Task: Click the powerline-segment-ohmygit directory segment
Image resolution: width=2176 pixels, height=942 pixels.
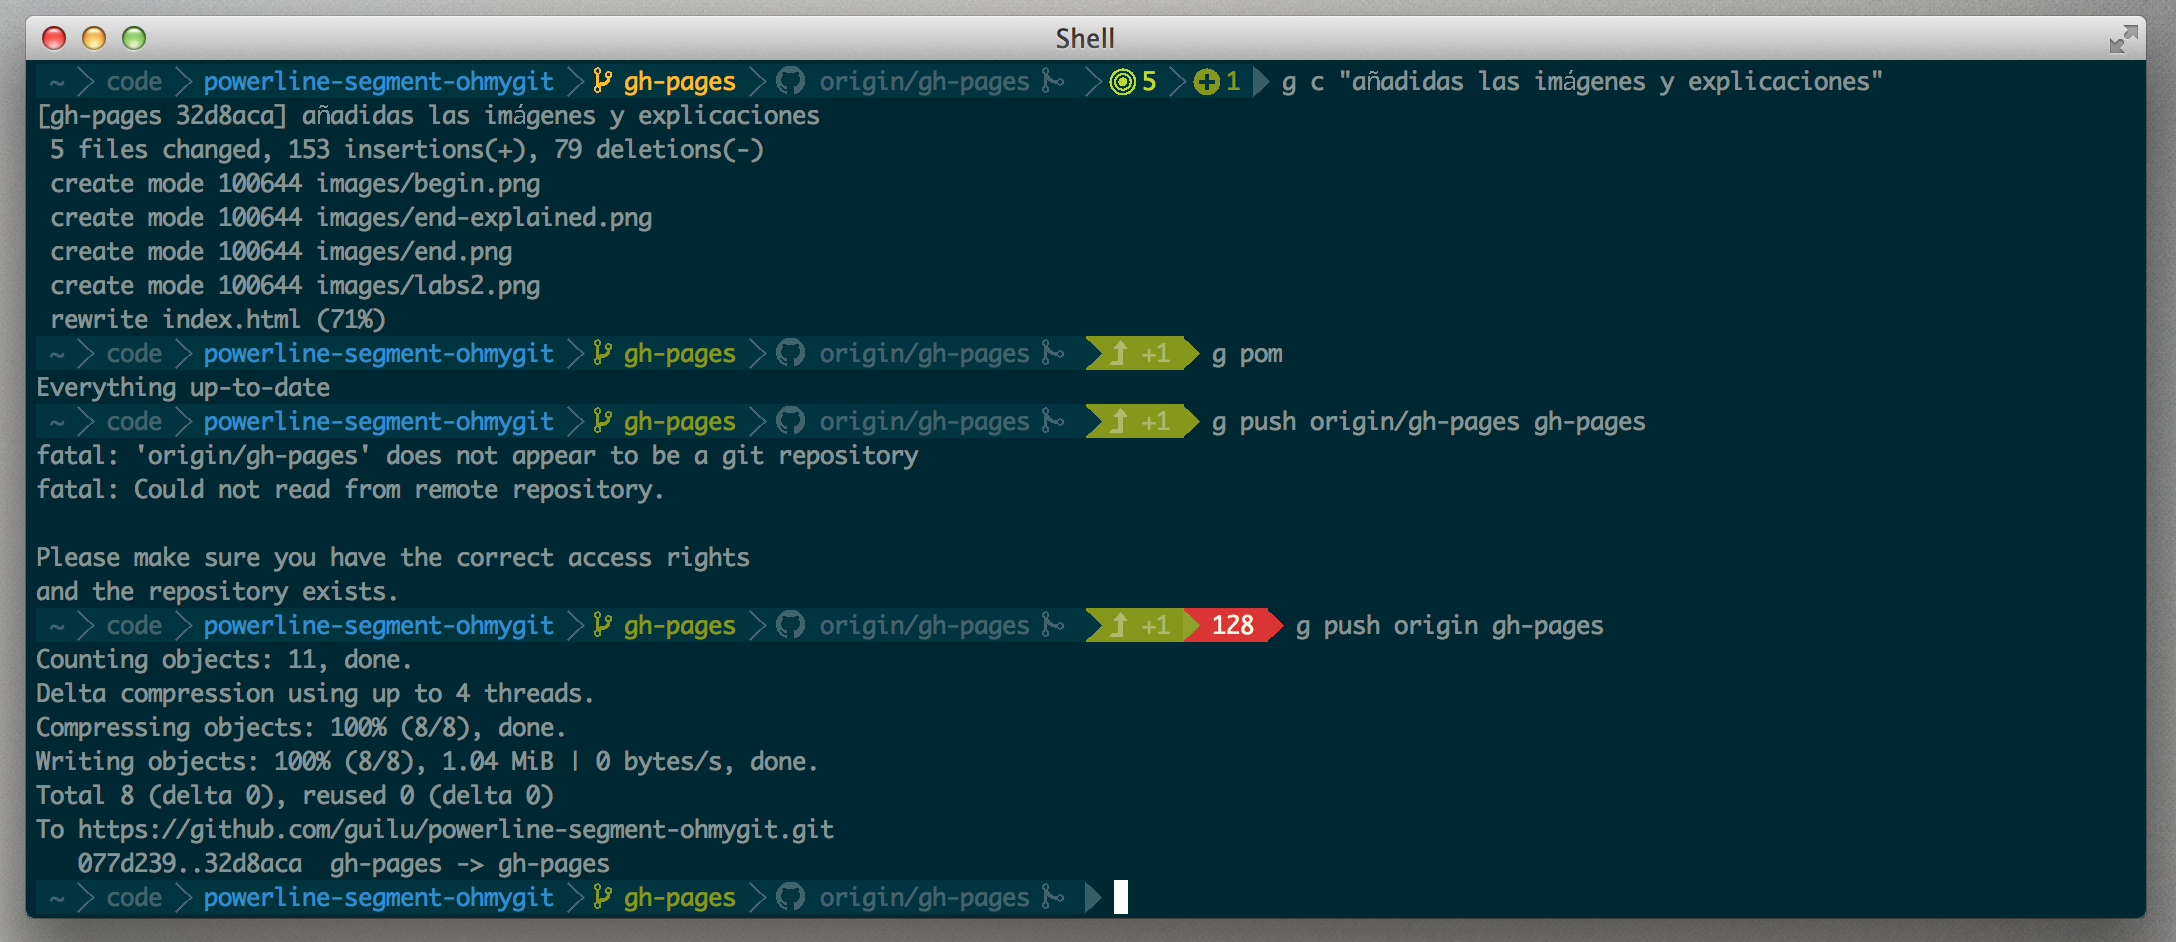Action: point(379,81)
